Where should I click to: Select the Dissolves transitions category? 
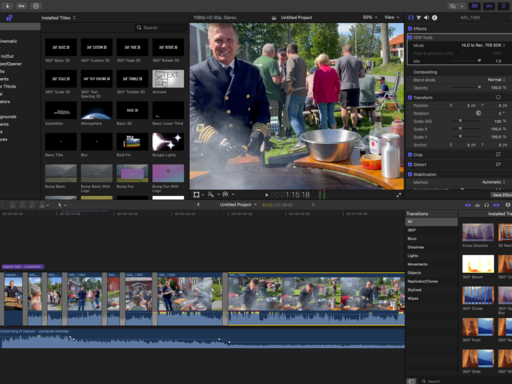coord(431,247)
